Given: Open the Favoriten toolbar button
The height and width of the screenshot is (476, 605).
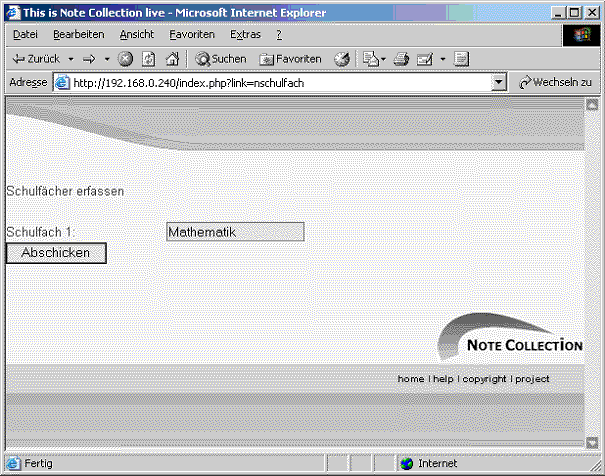Looking at the screenshot, I should coord(291,59).
